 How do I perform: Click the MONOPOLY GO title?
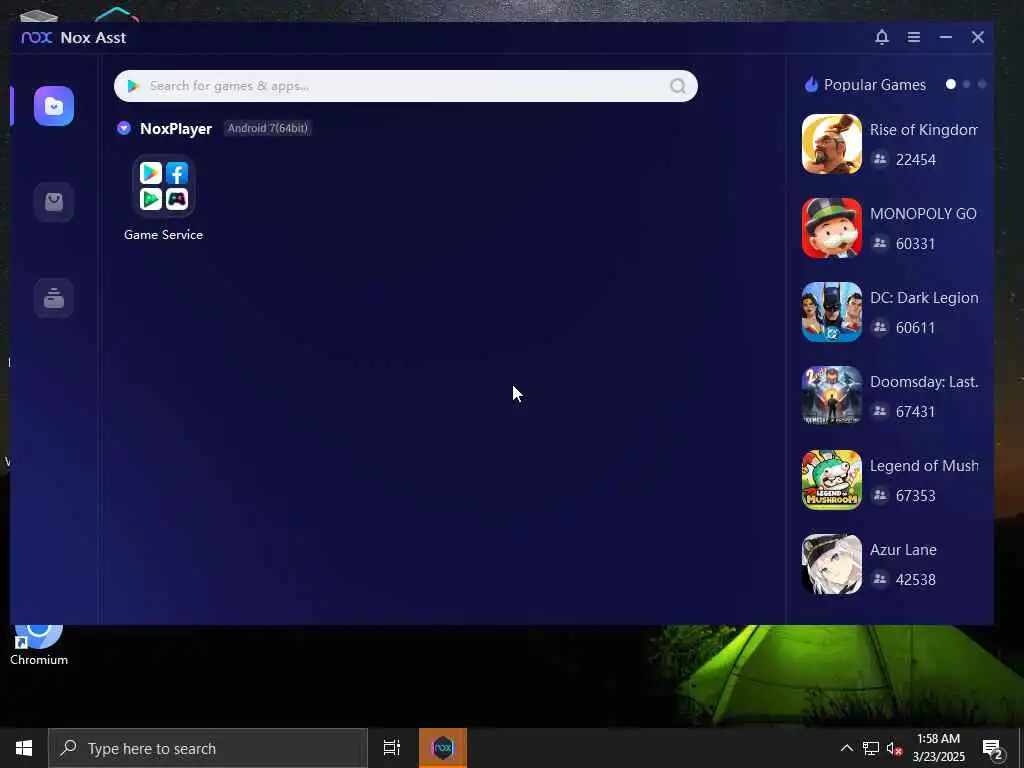point(923,214)
